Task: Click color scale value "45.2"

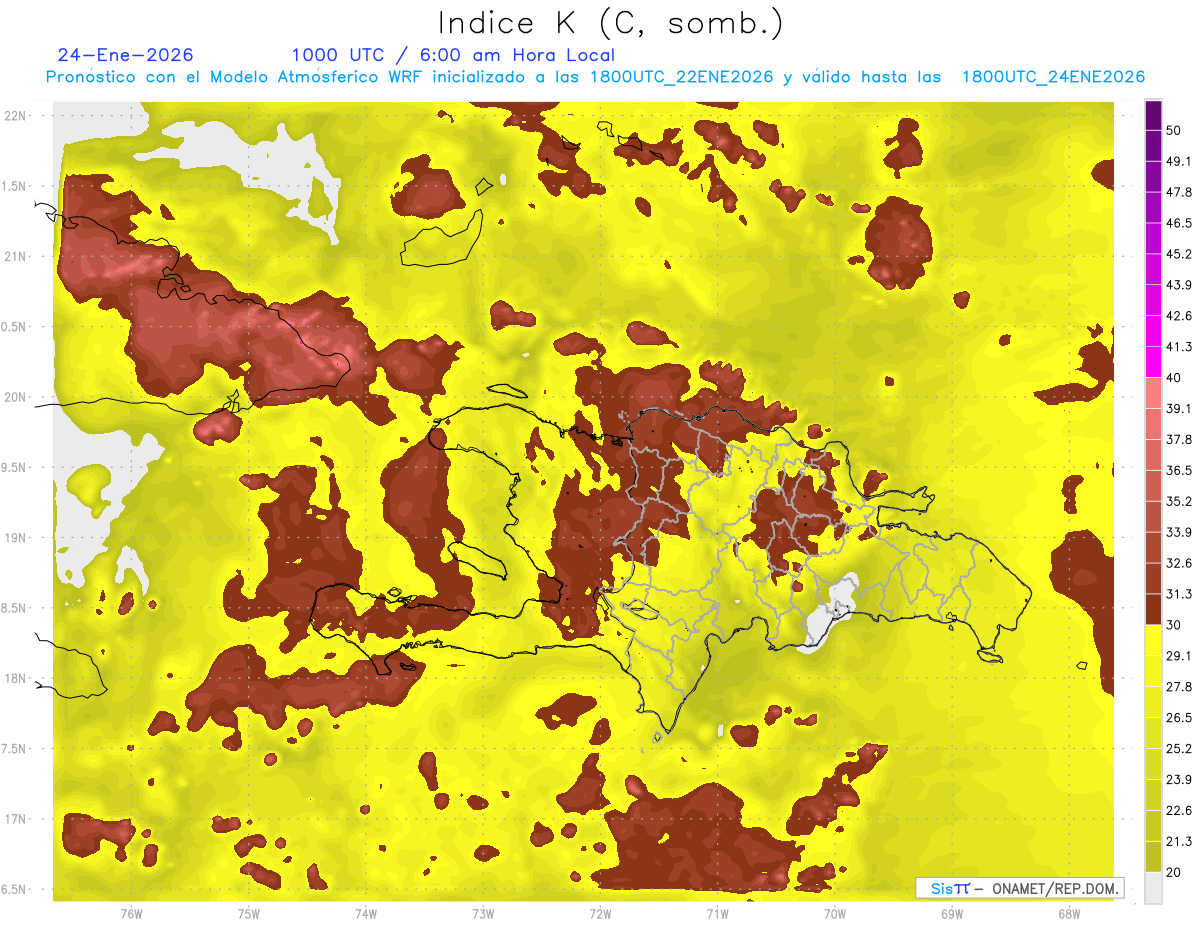Action: 1178,254
